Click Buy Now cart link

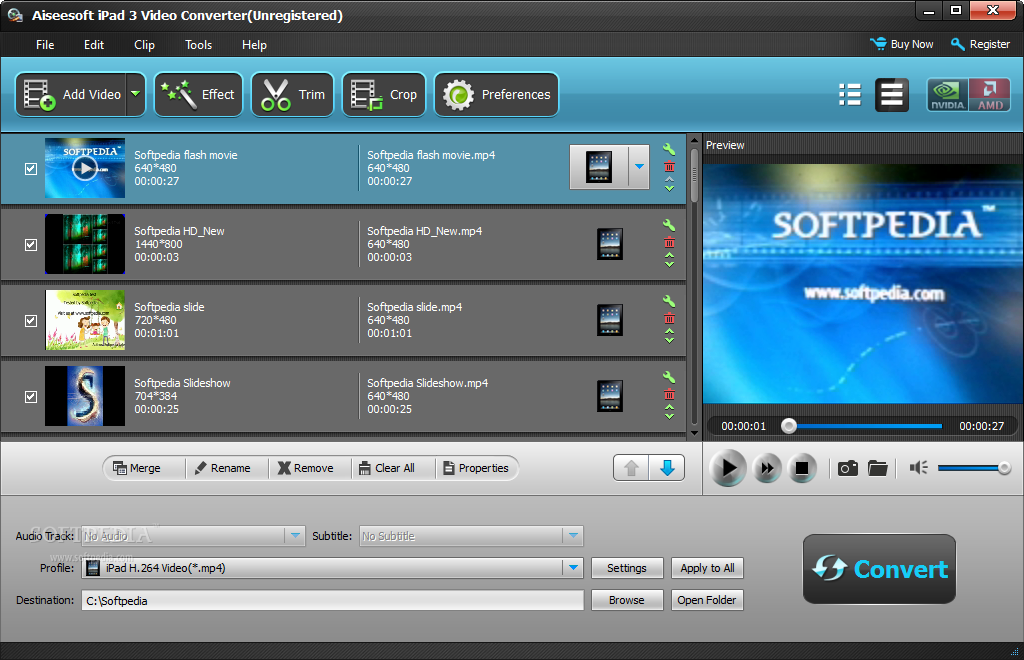coord(902,44)
